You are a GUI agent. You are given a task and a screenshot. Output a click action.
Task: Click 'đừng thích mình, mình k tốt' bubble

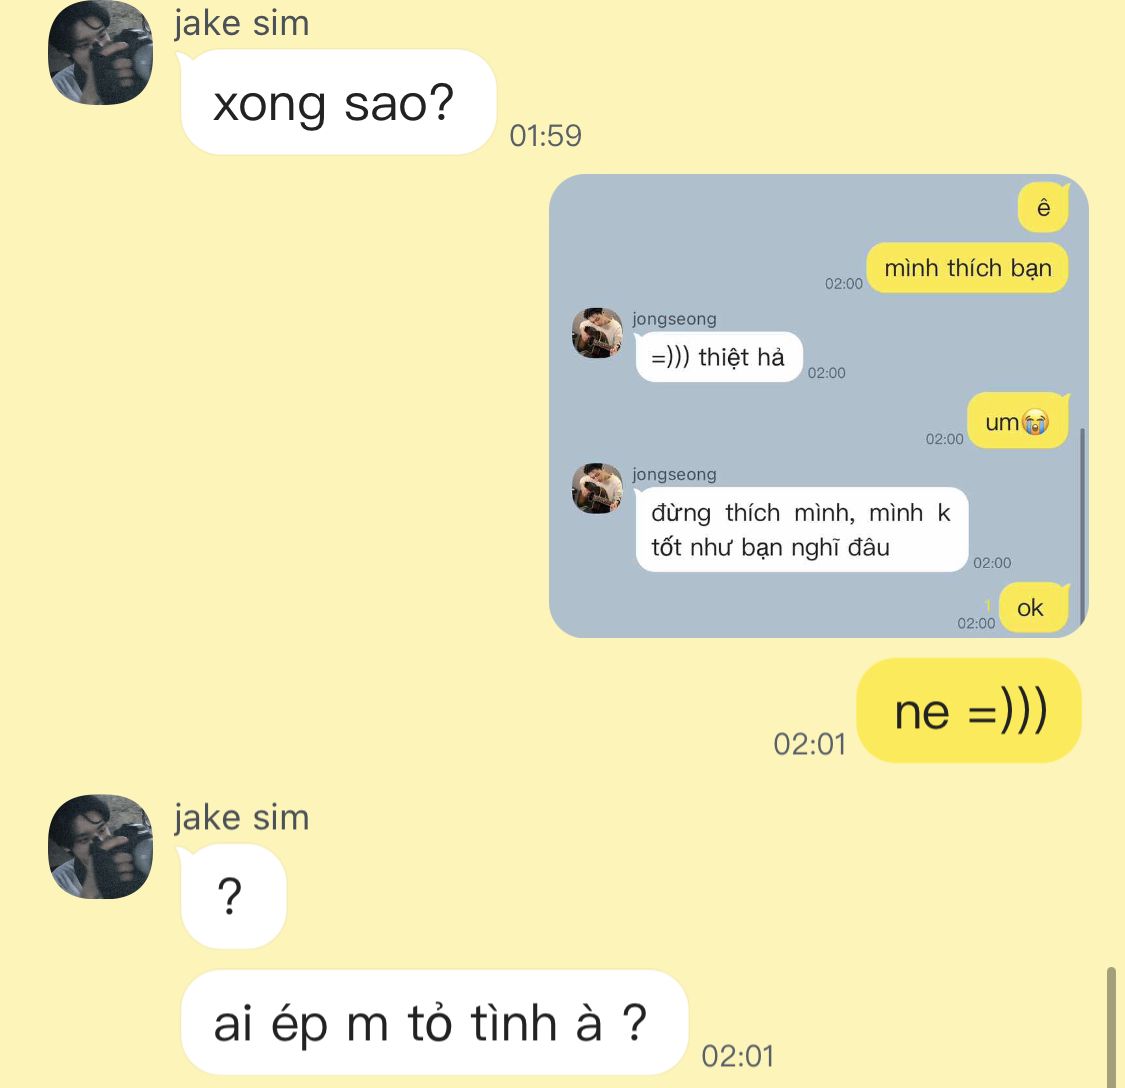click(x=801, y=530)
